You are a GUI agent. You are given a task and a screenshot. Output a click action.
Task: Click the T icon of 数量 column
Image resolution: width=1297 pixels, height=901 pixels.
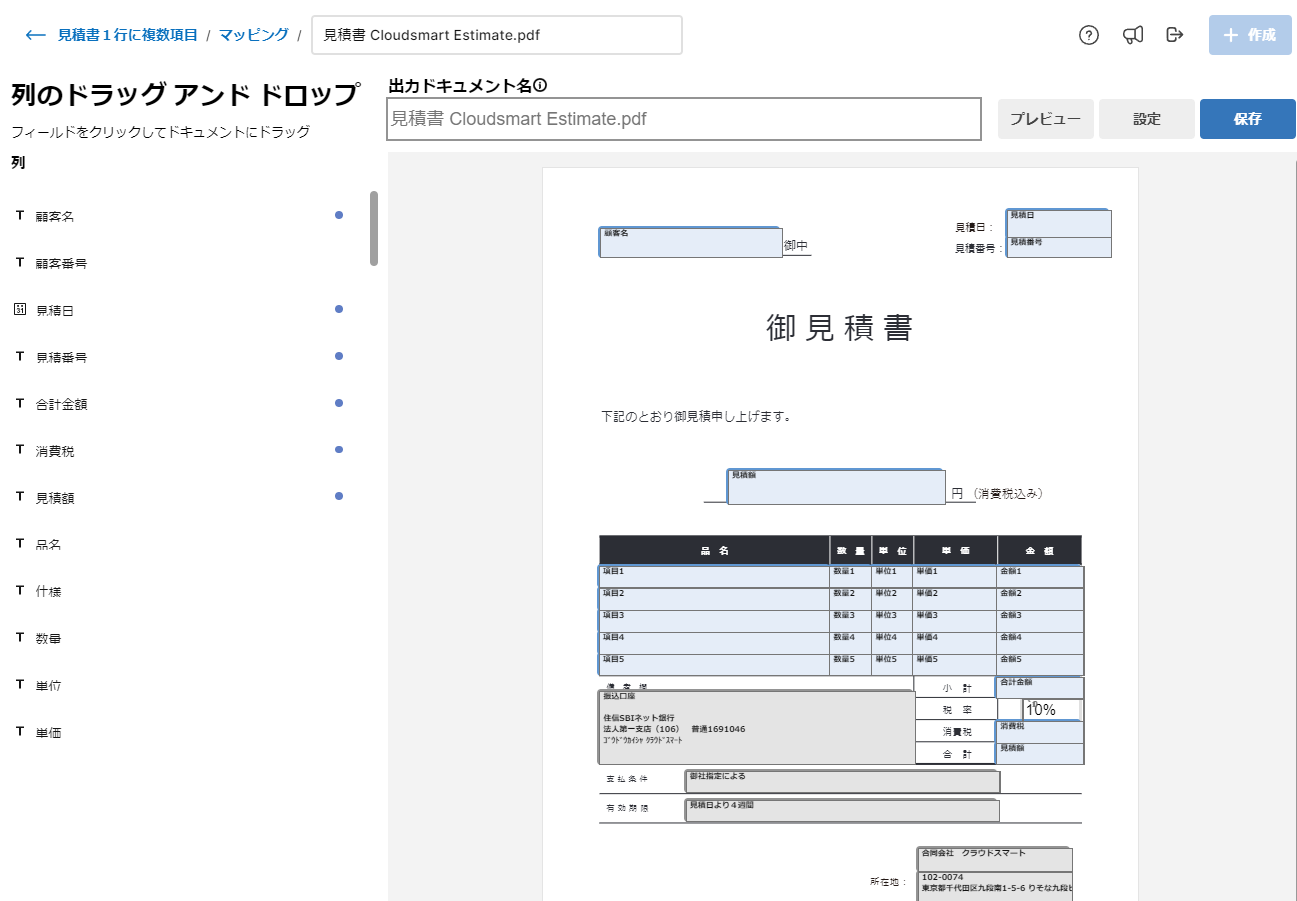pos(19,637)
